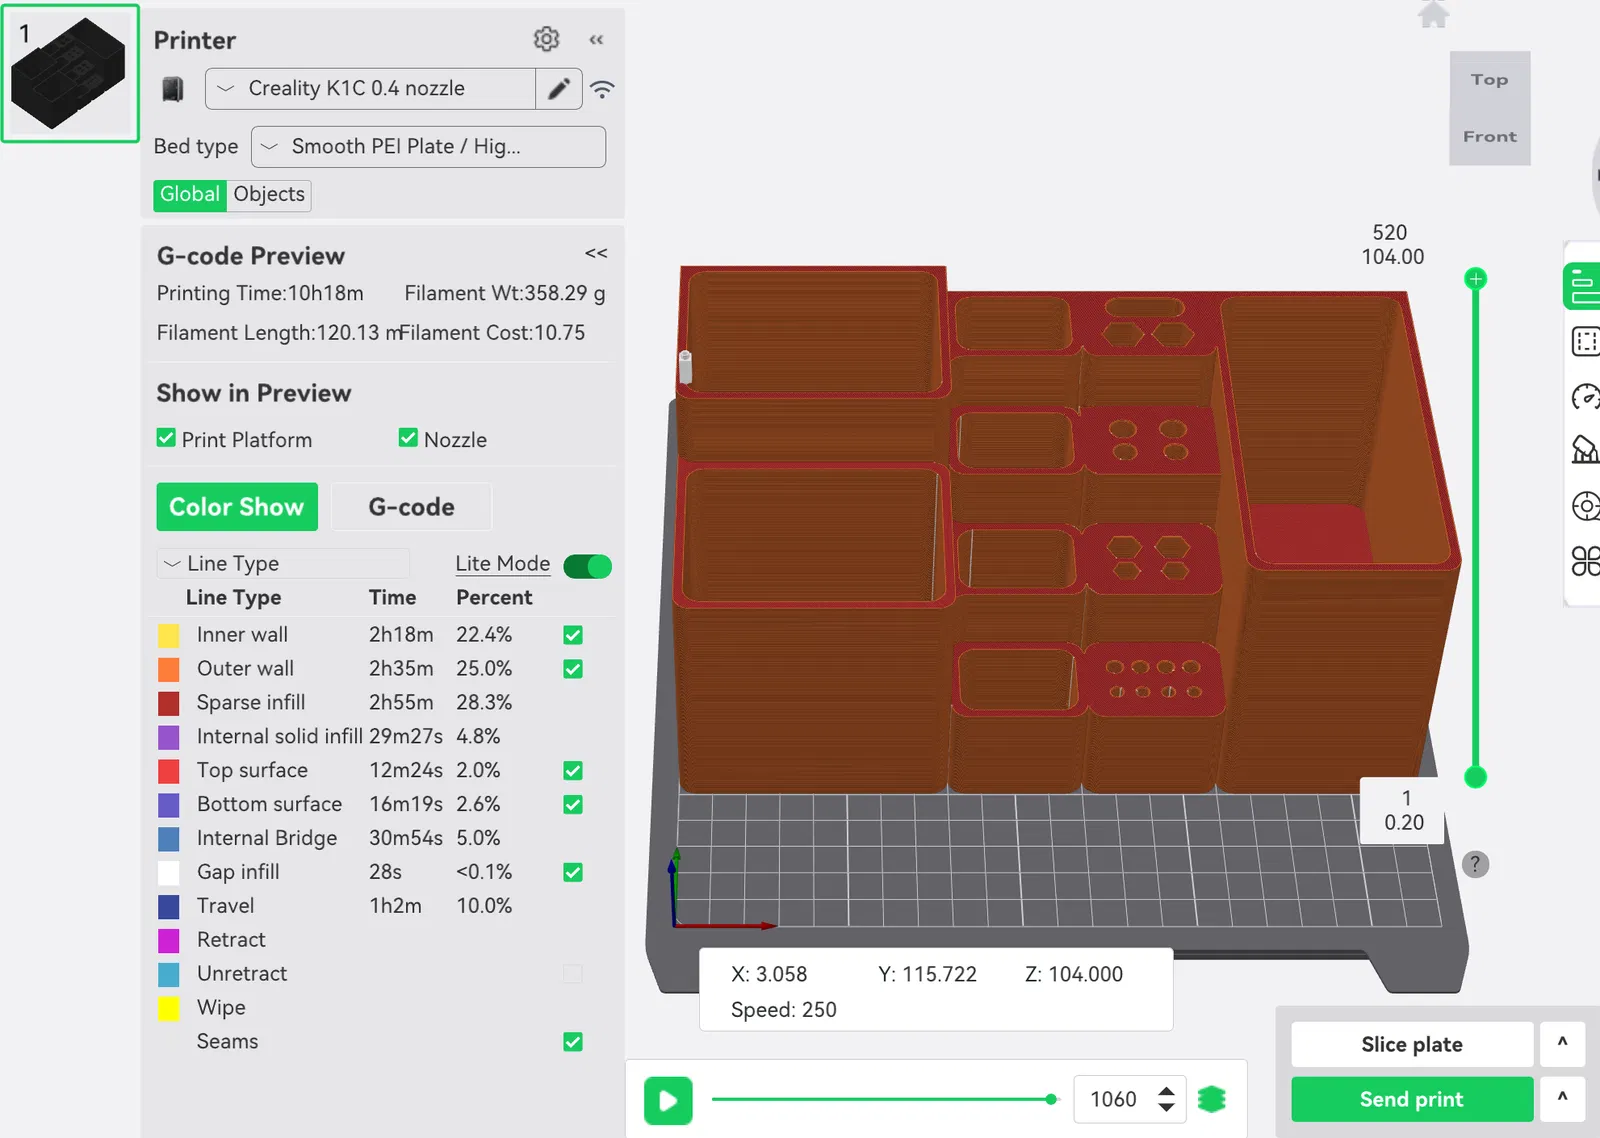The height and width of the screenshot is (1138, 1600).
Task: Click the Top face of view cube
Action: [1489, 80]
